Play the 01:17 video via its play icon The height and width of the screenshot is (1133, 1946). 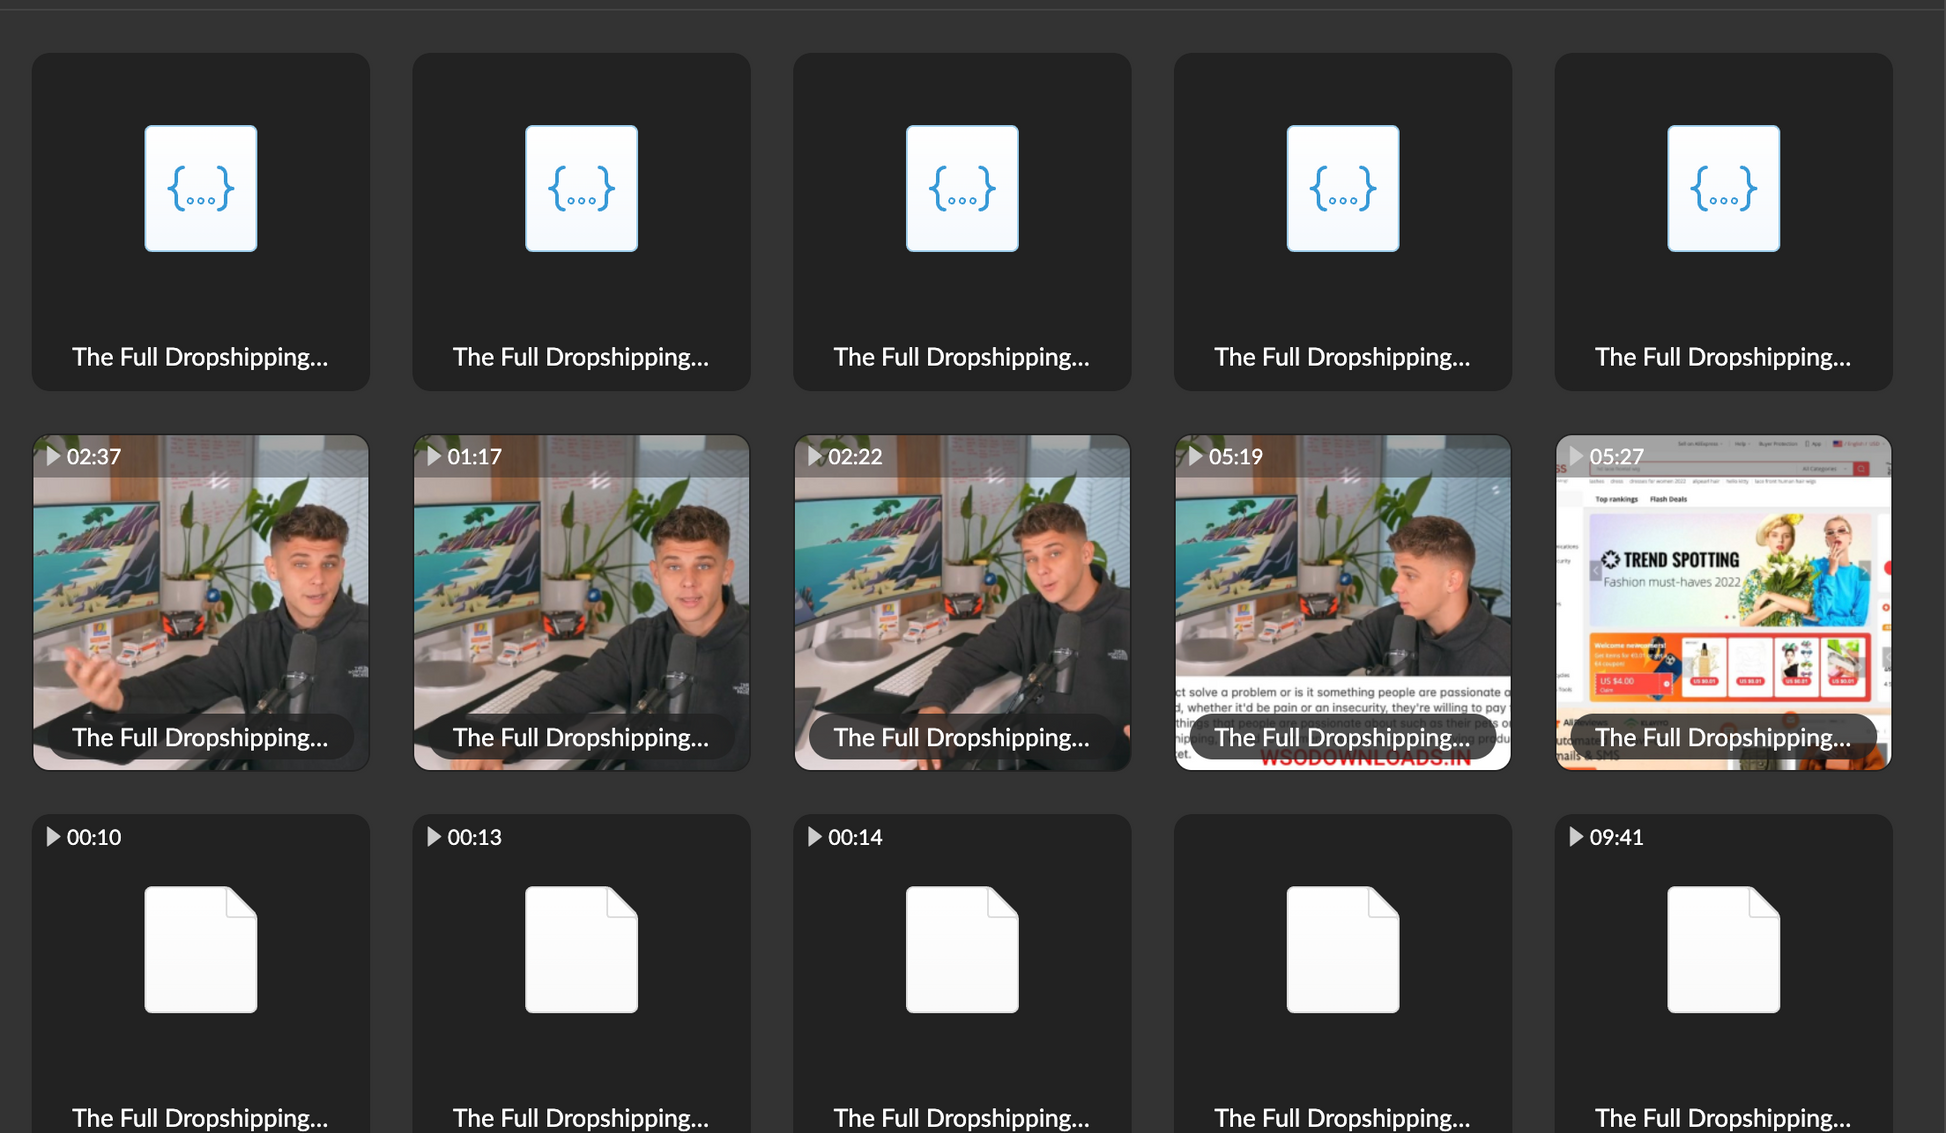coord(434,456)
